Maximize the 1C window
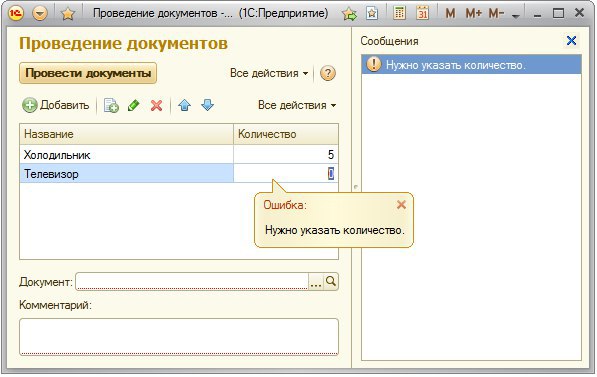 (x=558, y=14)
